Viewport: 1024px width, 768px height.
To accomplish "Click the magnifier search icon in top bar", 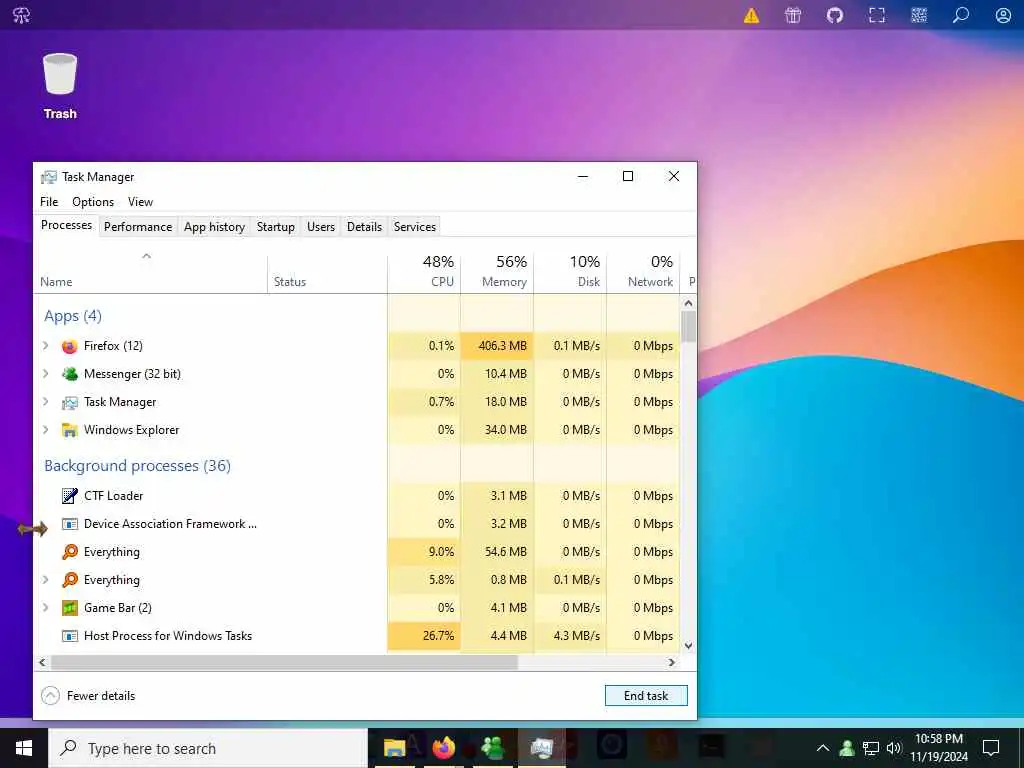I will point(961,15).
